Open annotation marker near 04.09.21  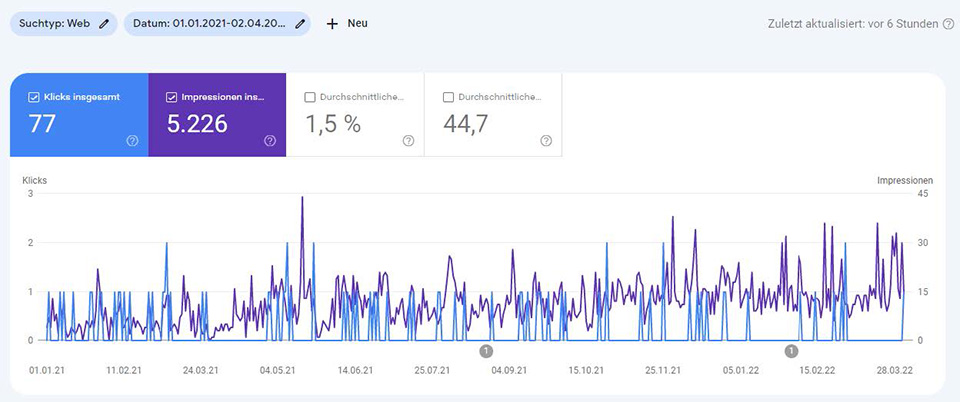click(487, 351)
